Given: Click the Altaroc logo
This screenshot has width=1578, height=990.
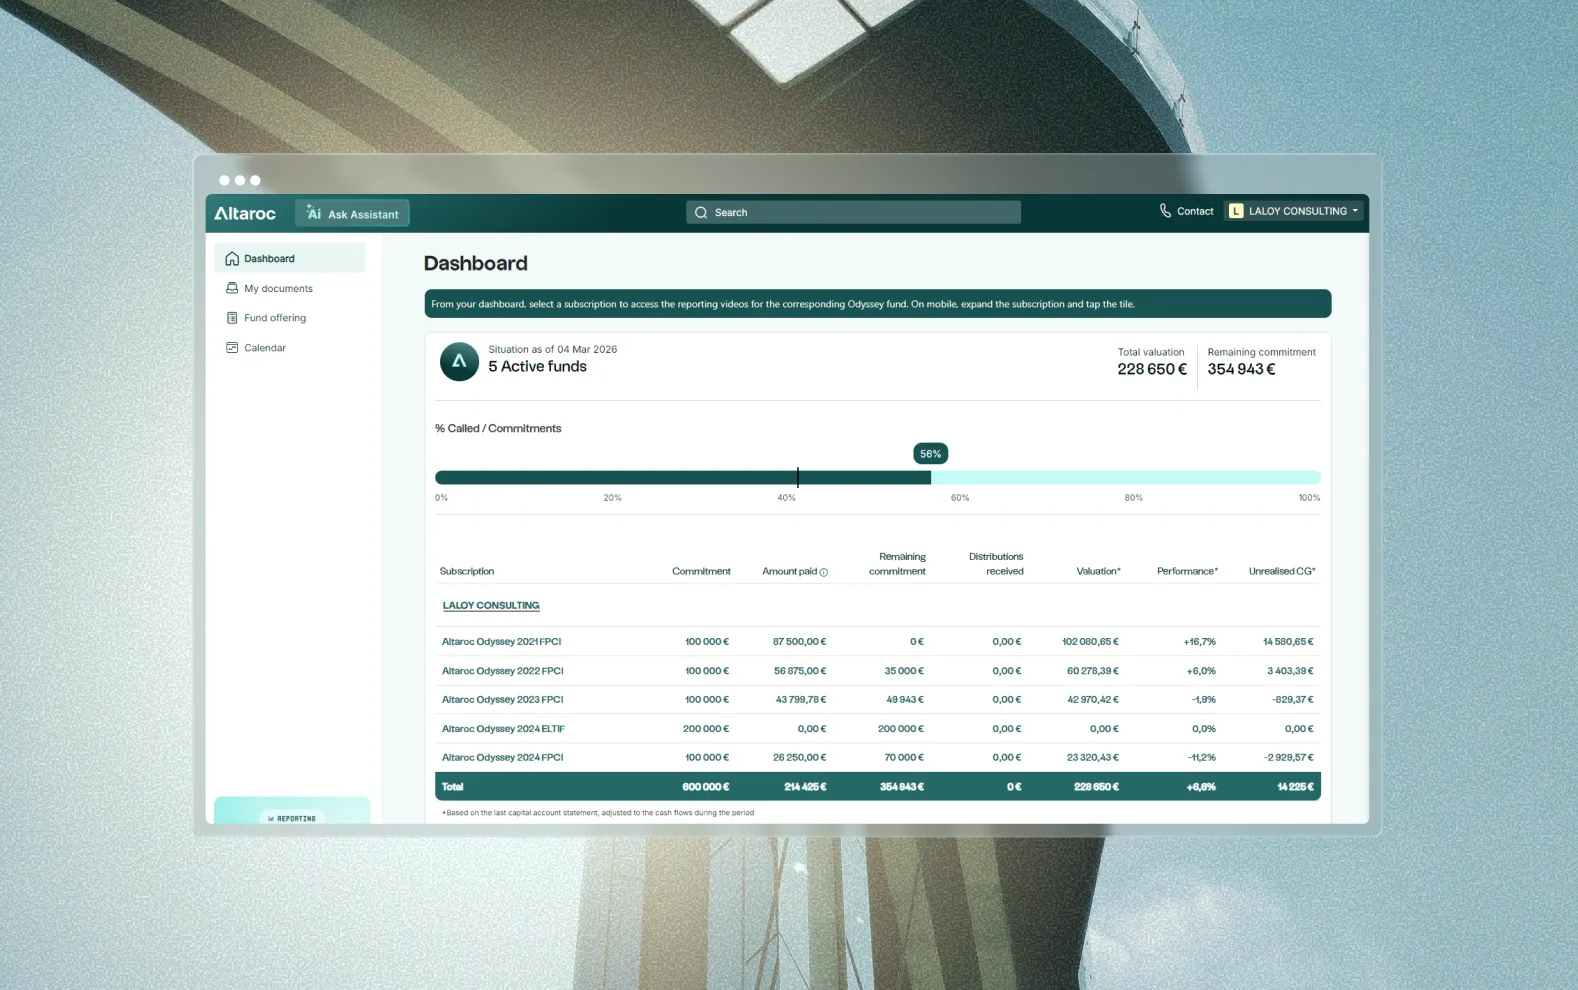Looking at the screenshot, I should pyautogui.click(x=245, y=213).
